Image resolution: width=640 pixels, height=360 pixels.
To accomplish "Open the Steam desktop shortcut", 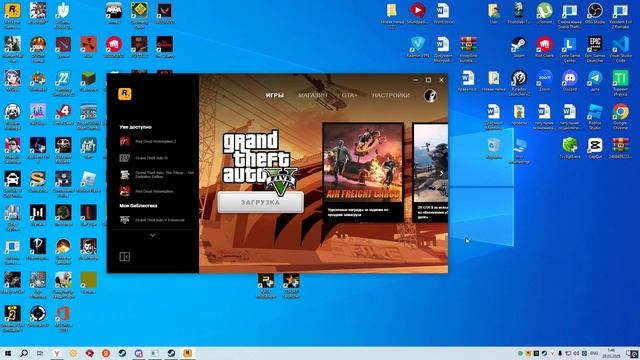I will click(x=519, y=47).
